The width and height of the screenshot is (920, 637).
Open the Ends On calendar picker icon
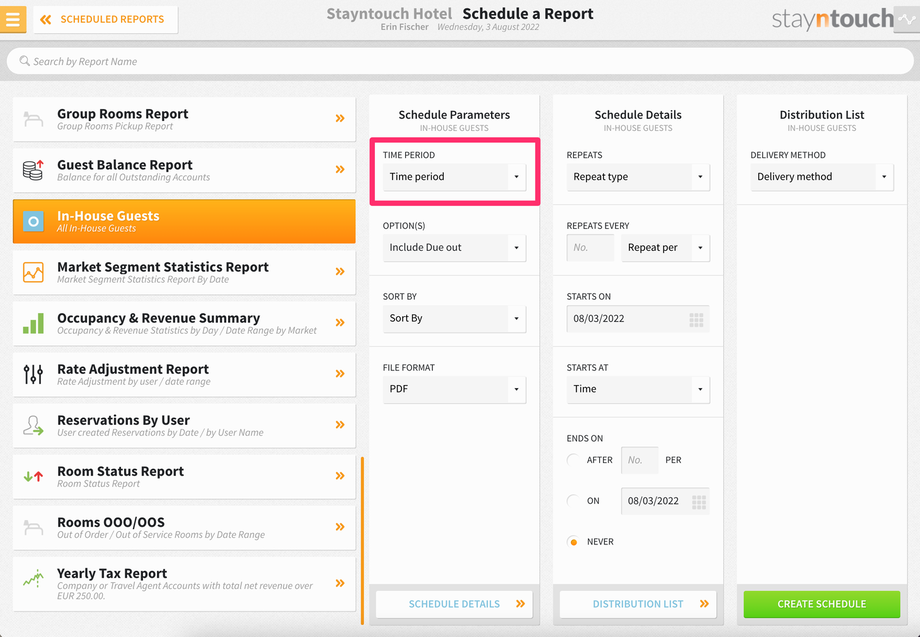tap(699, 502)
